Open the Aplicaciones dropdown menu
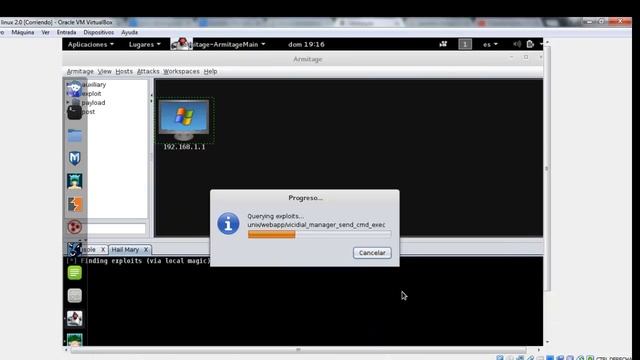The height and width of the screenshot is (360, 640). 91,44
